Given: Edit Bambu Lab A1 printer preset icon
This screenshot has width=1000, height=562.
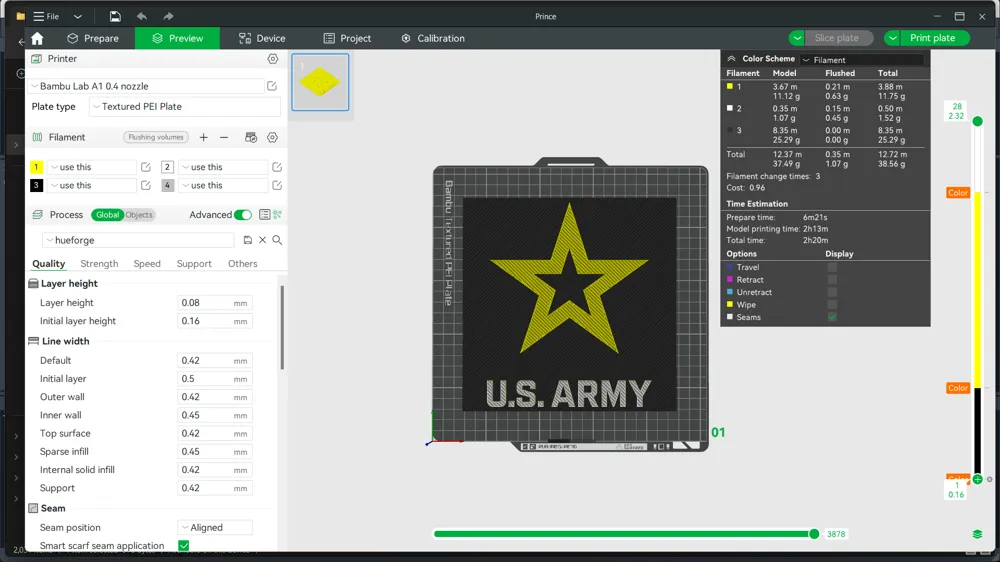Looking at the screenshot, I should 272,86.
